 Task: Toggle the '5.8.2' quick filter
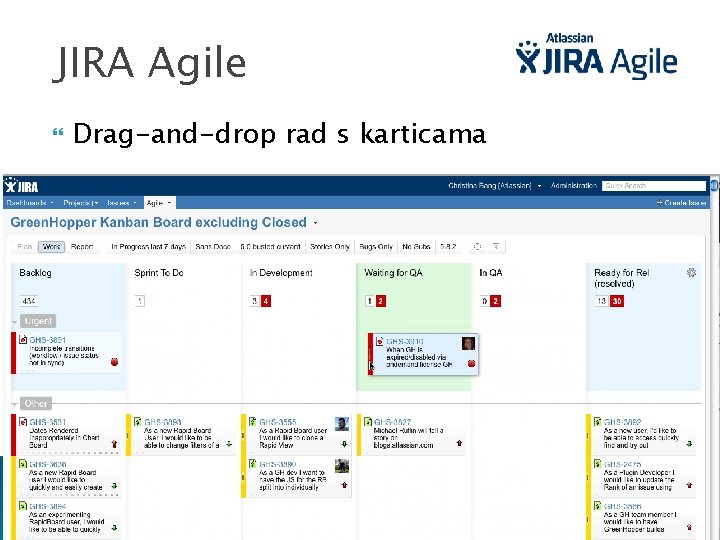click(x=448, y=247)
